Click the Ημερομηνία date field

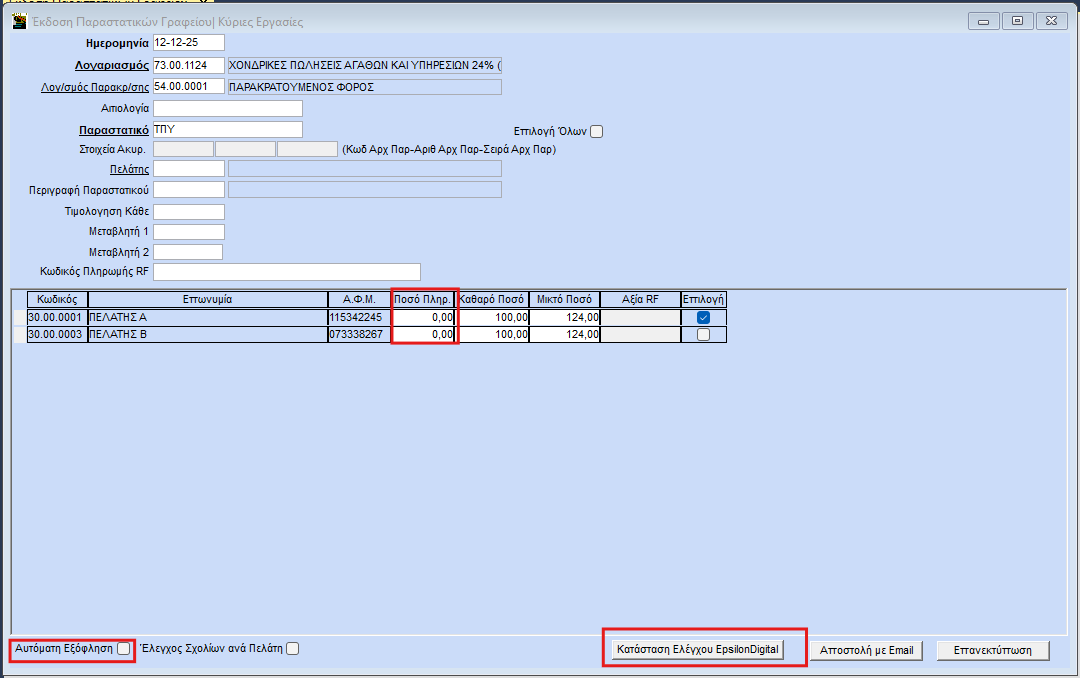[x=188, y=43]
